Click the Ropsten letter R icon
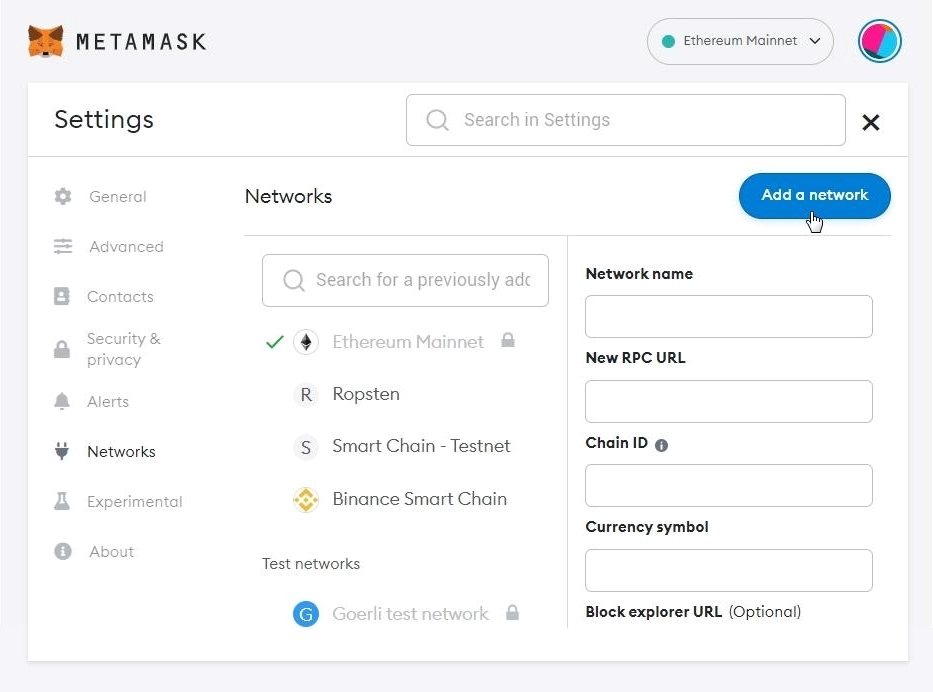The width and height of the screenshot is (933, 692). 305,395
